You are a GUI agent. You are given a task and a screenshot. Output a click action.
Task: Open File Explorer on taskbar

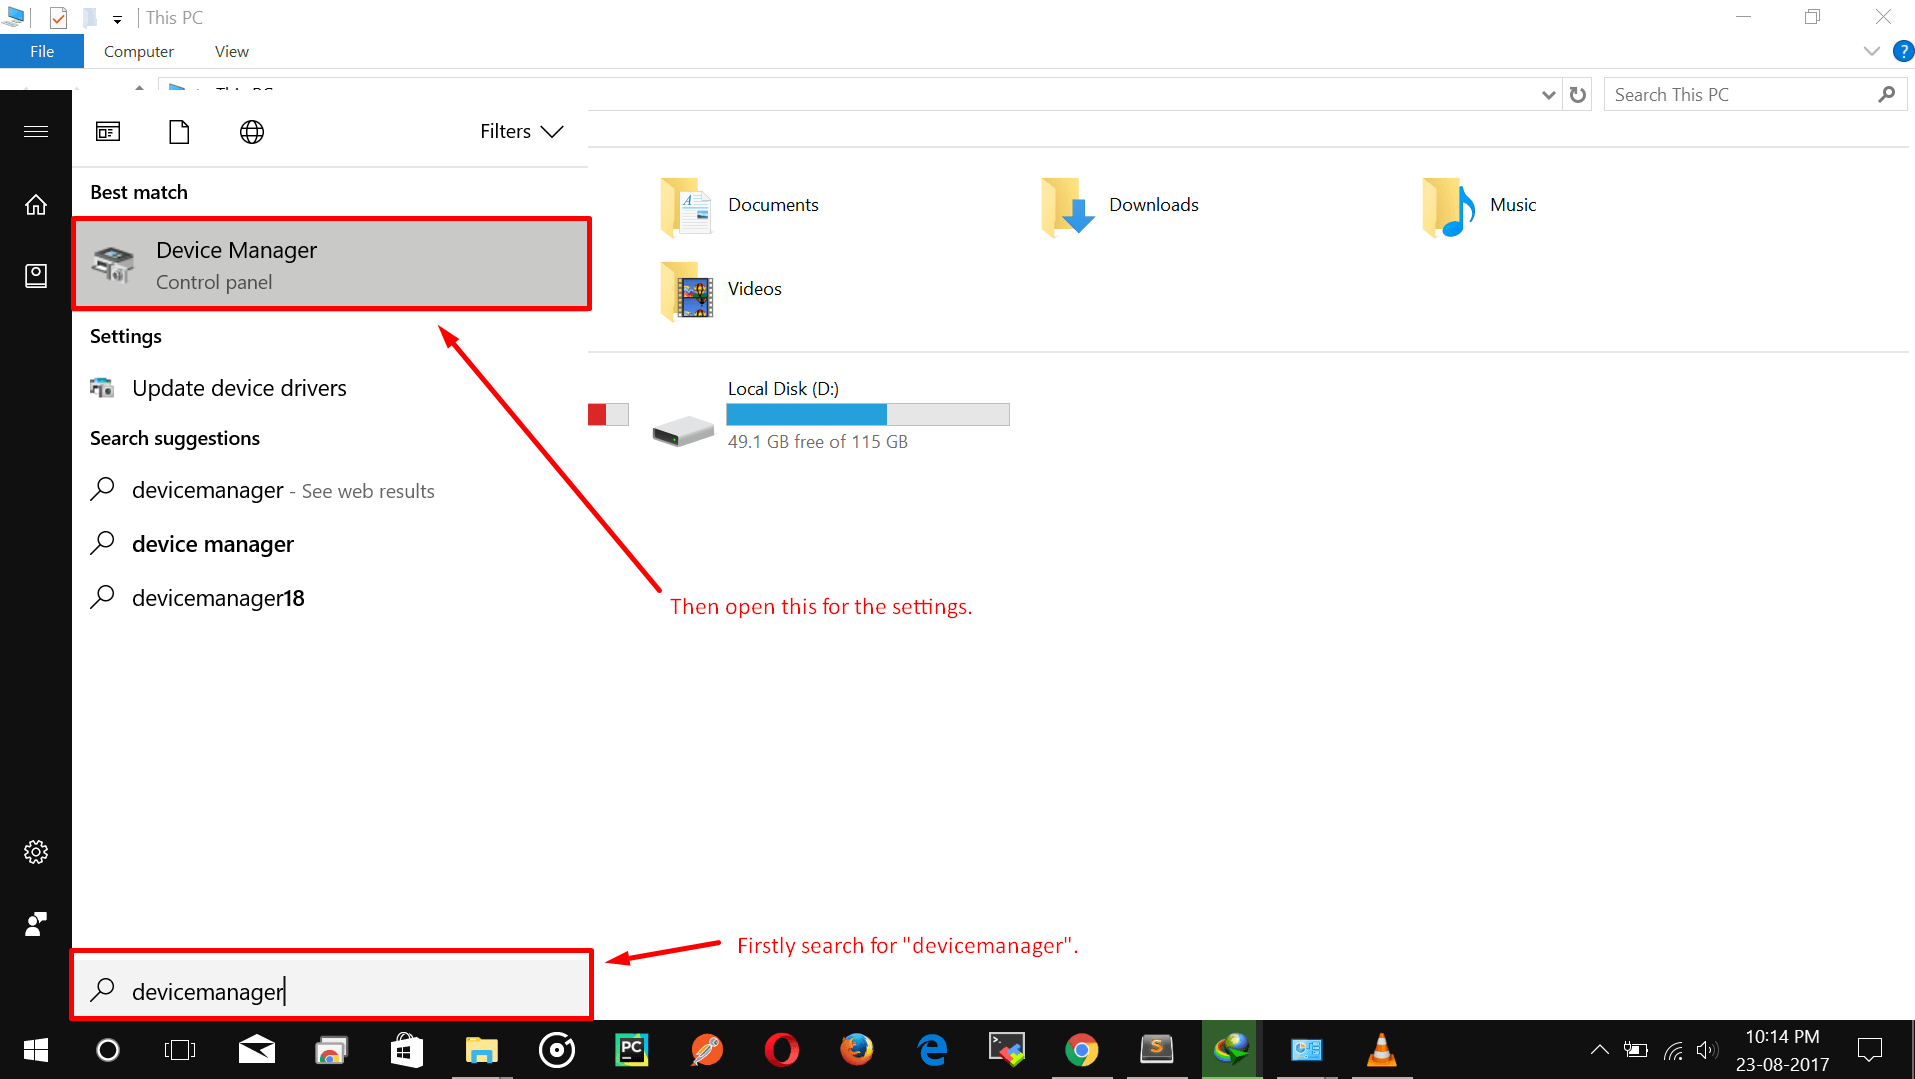tap(482, 1050)
